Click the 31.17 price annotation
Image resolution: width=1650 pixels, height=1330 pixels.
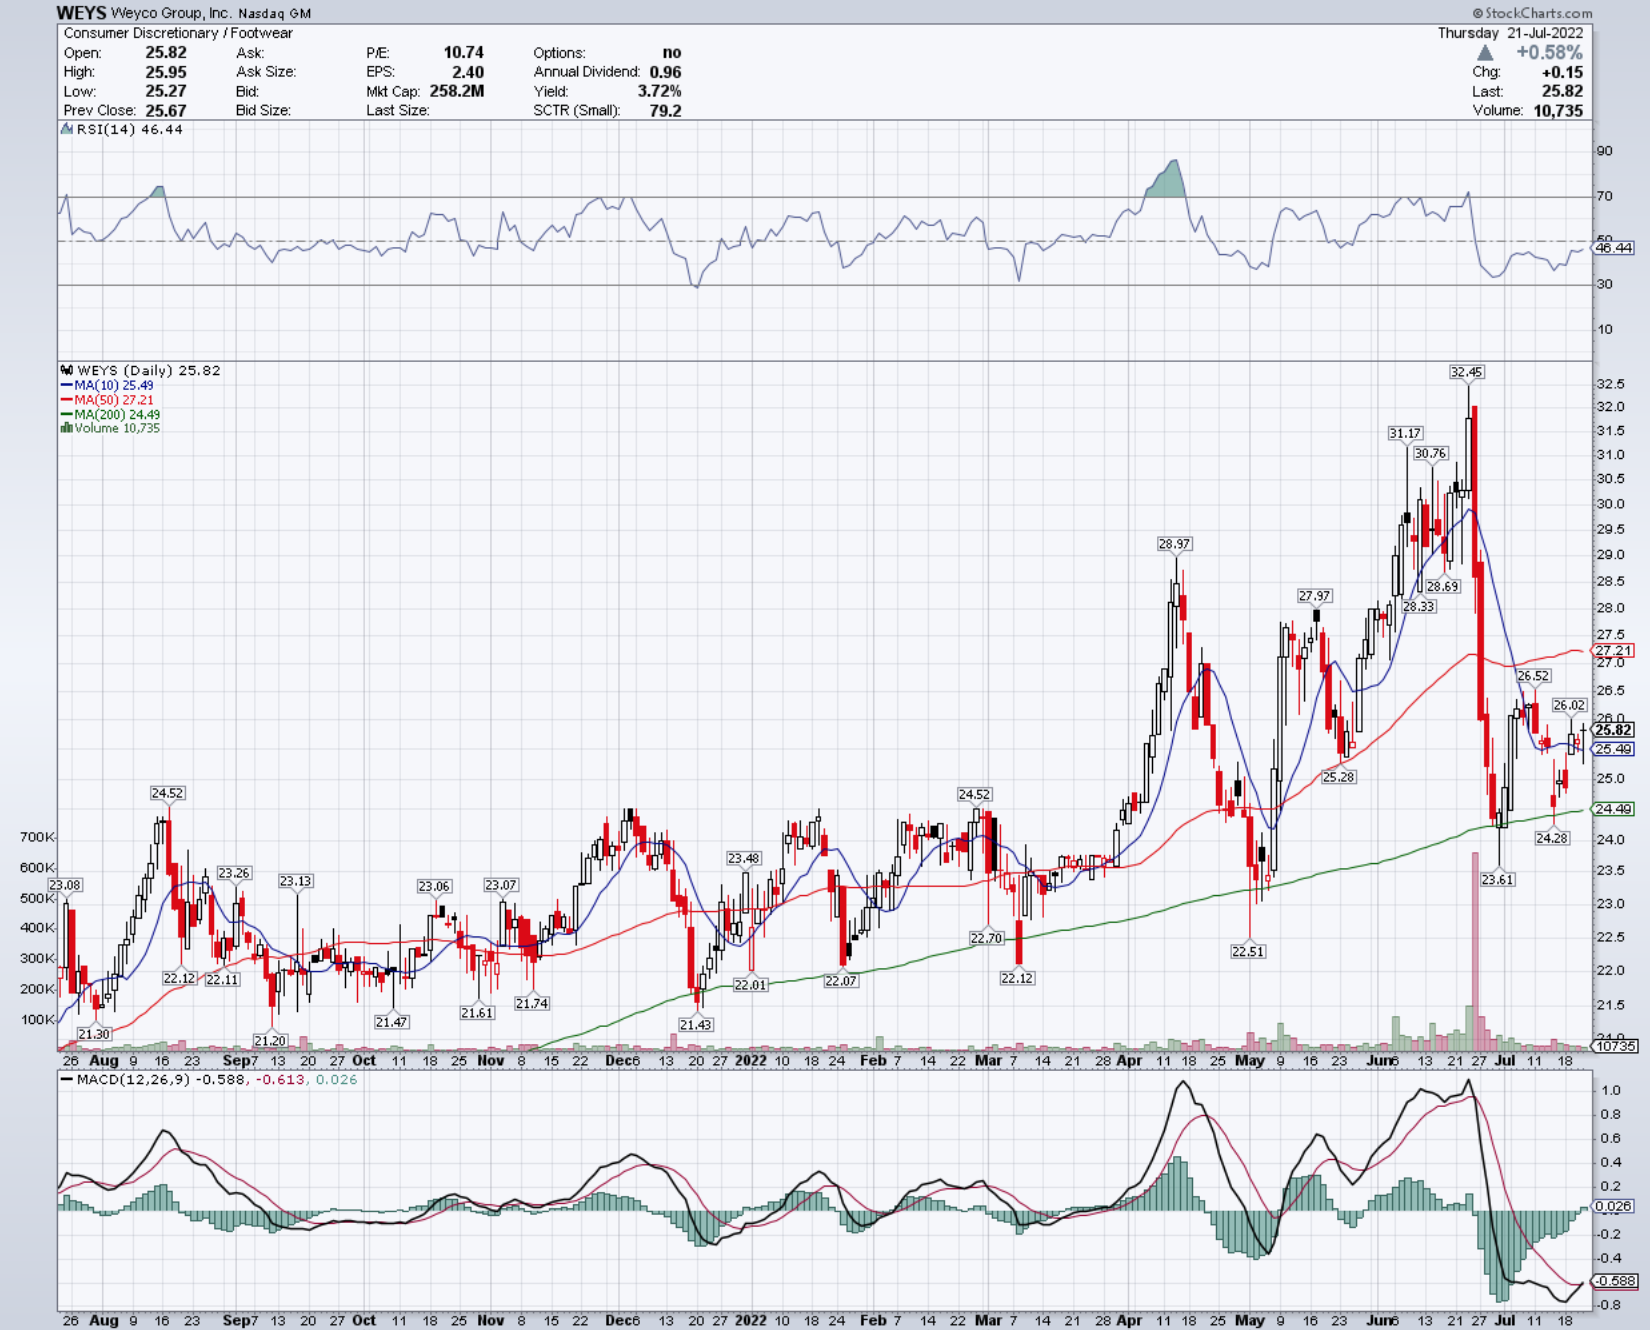[x=1405, y=433]
